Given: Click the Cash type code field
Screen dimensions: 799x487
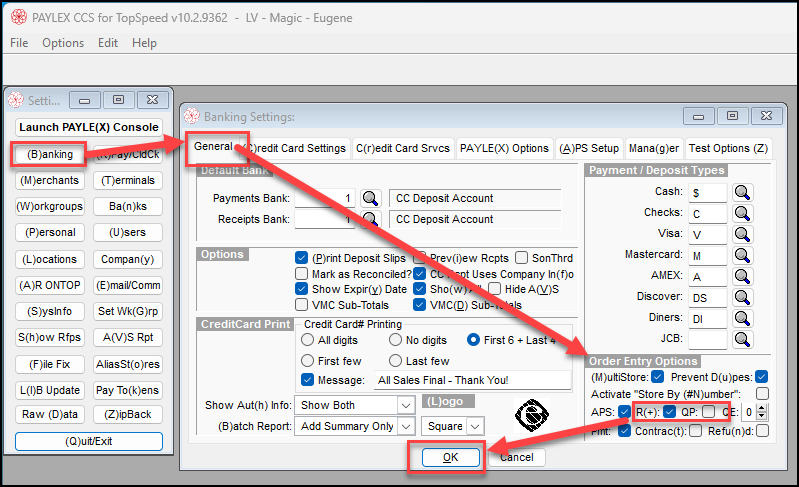Looking at the screenshot, I should pos(708,193).
